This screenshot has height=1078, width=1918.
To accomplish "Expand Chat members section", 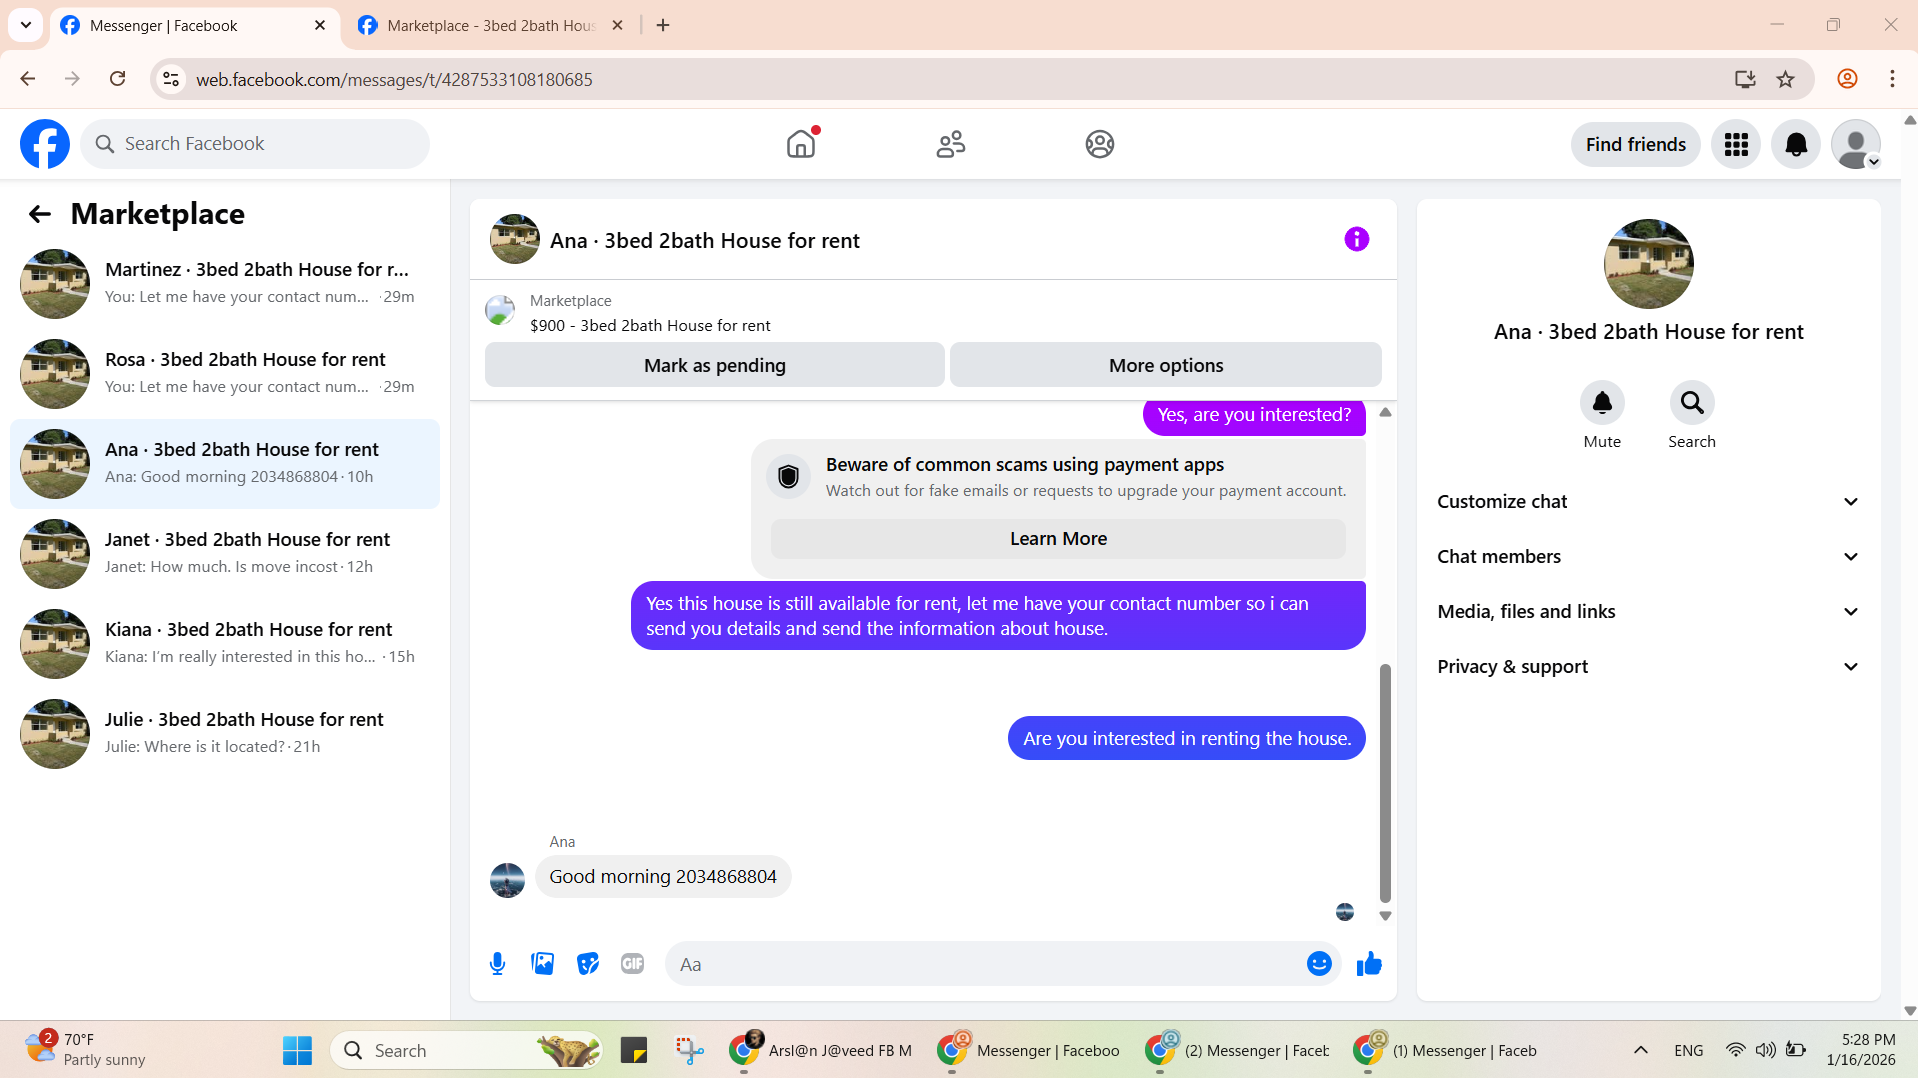I will coord(1648,557).
